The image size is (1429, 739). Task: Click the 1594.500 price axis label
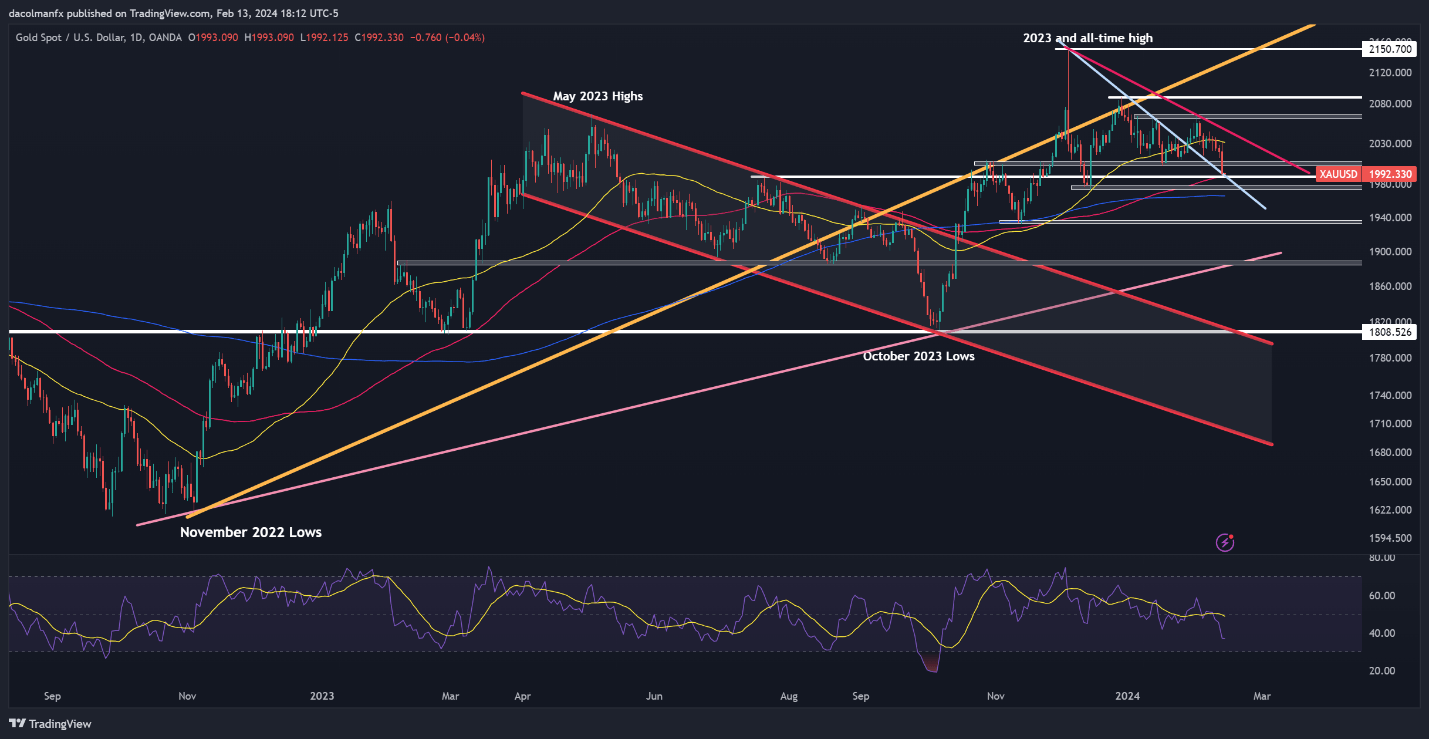point(1389,538)
